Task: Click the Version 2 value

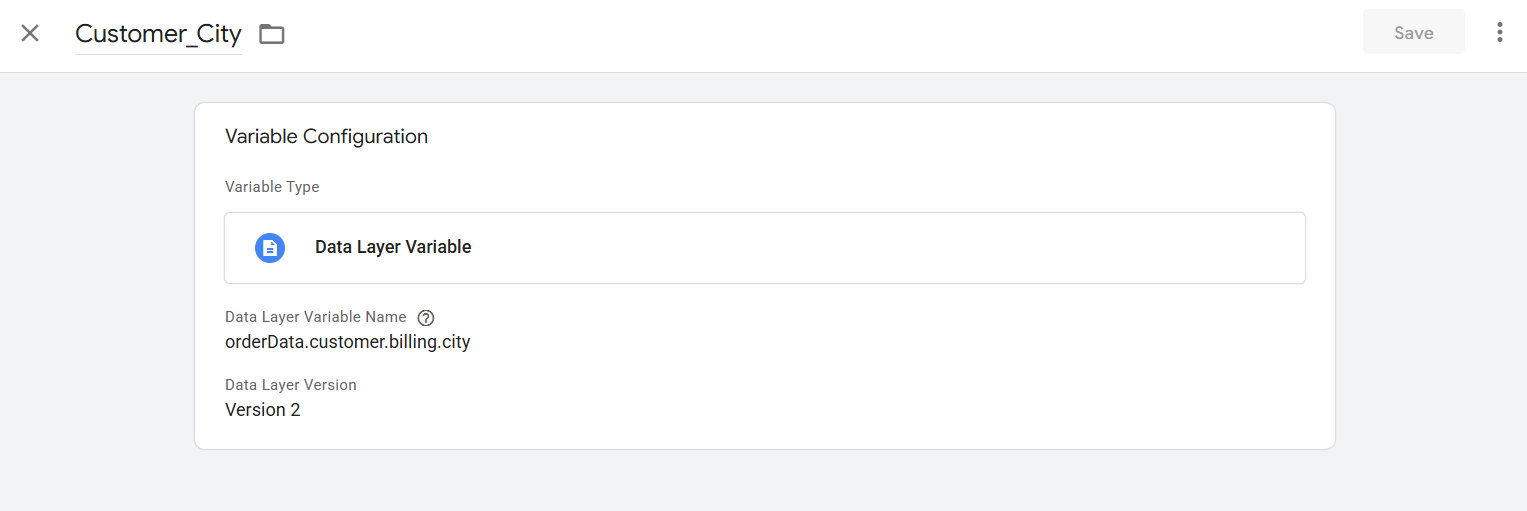Action: [x=262, y=410]
